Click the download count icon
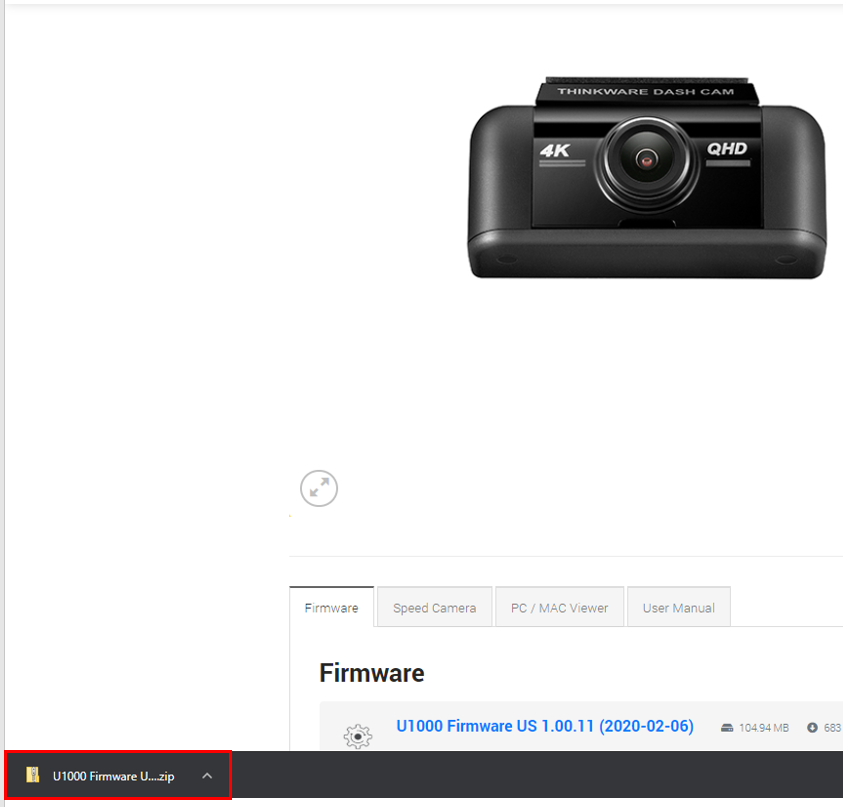The height and width of the screenshot is (807, 843). click(812, 727)
